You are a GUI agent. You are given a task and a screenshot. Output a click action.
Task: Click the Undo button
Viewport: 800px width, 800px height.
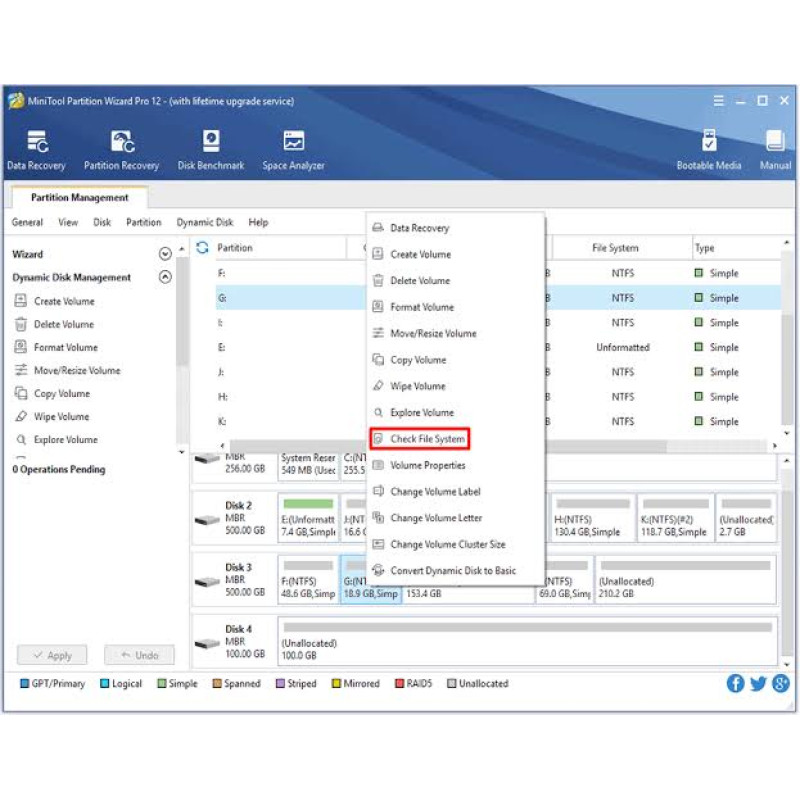(139, 655)
